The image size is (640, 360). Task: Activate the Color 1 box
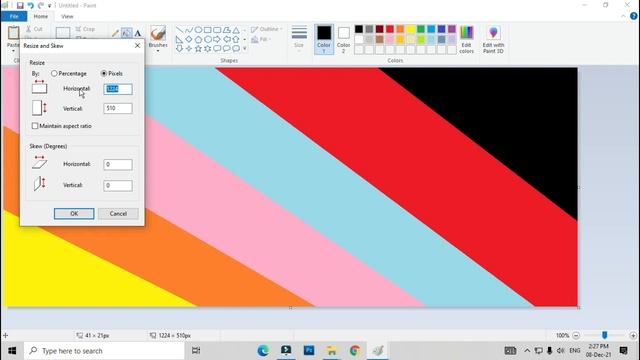pyautogui.click(x=324, y=40)
